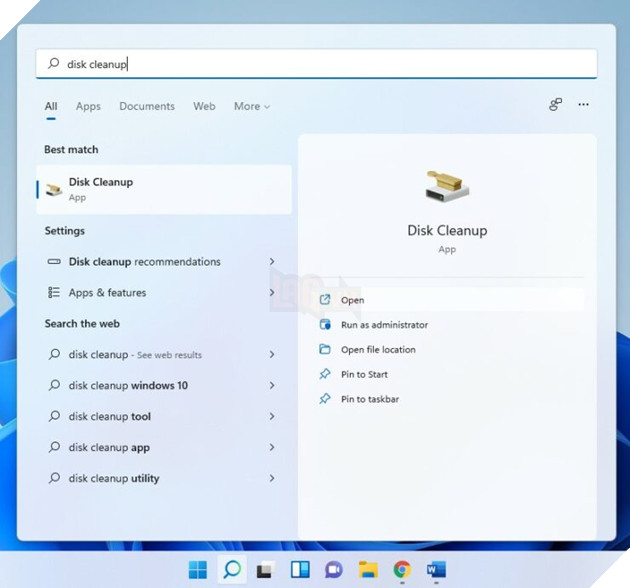Launch Google Chrome from the taskbar
630x588 pixels.
pyautogui.click(x=402, y=570)
